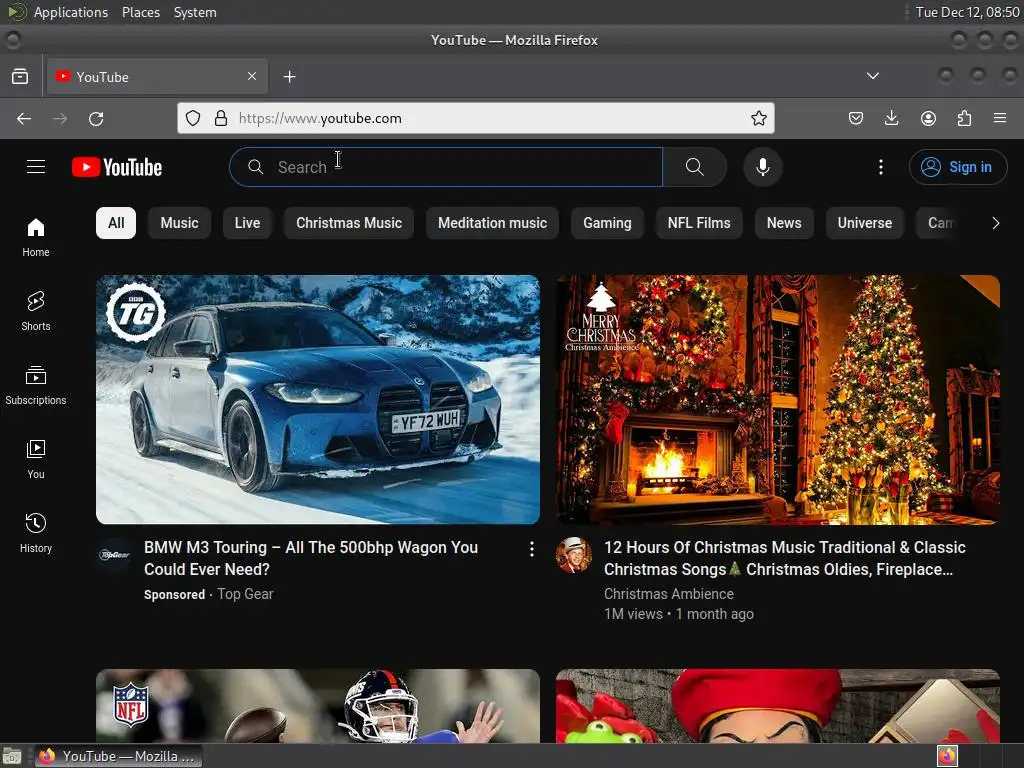View site security padlock info
This screenshot has height=768, width=1024.
(221, 118)
